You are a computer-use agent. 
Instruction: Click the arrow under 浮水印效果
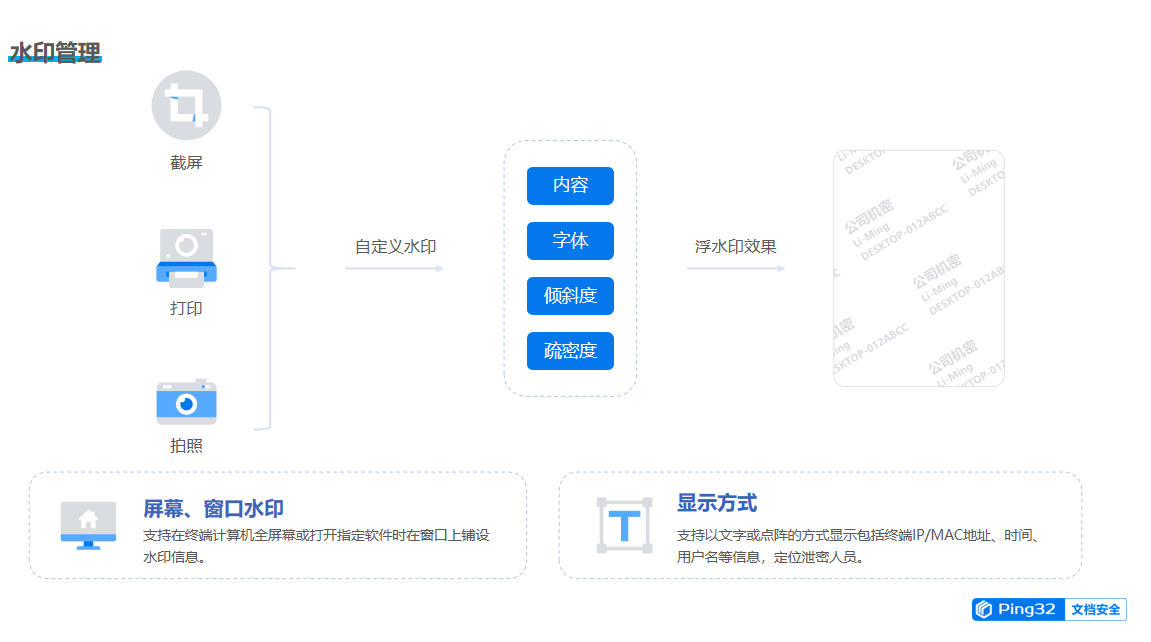(735, 268)
